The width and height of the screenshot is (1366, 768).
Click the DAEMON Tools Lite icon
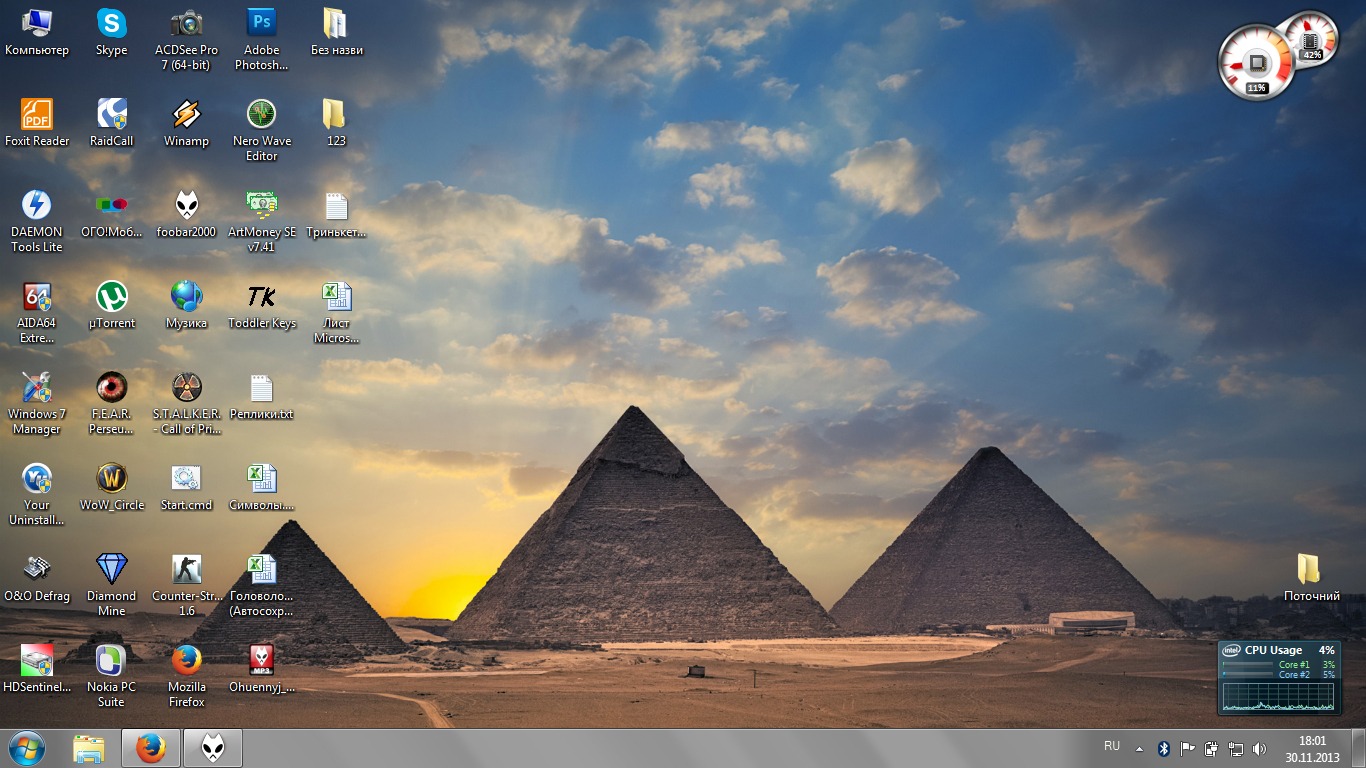coord(37,206)
